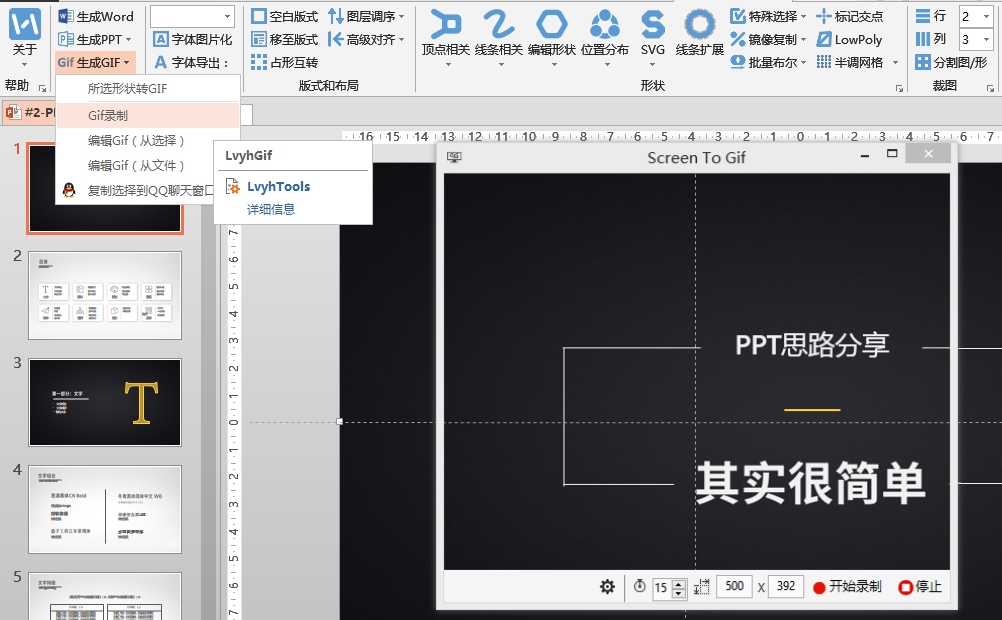The image size is (1002, 620).
Task: Open the font combo box in ribbon
Action: point(192,17)
